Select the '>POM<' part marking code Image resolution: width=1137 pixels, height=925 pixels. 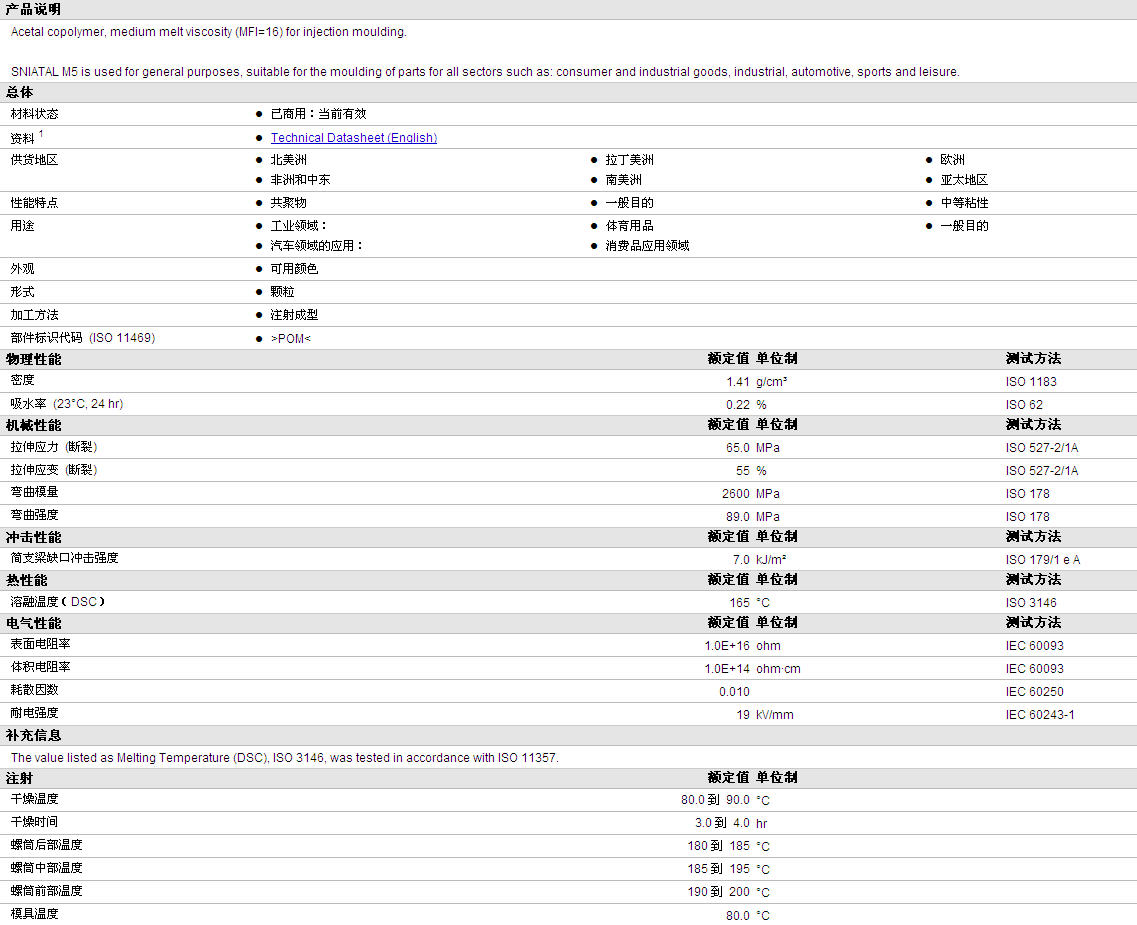click(291, 339)
